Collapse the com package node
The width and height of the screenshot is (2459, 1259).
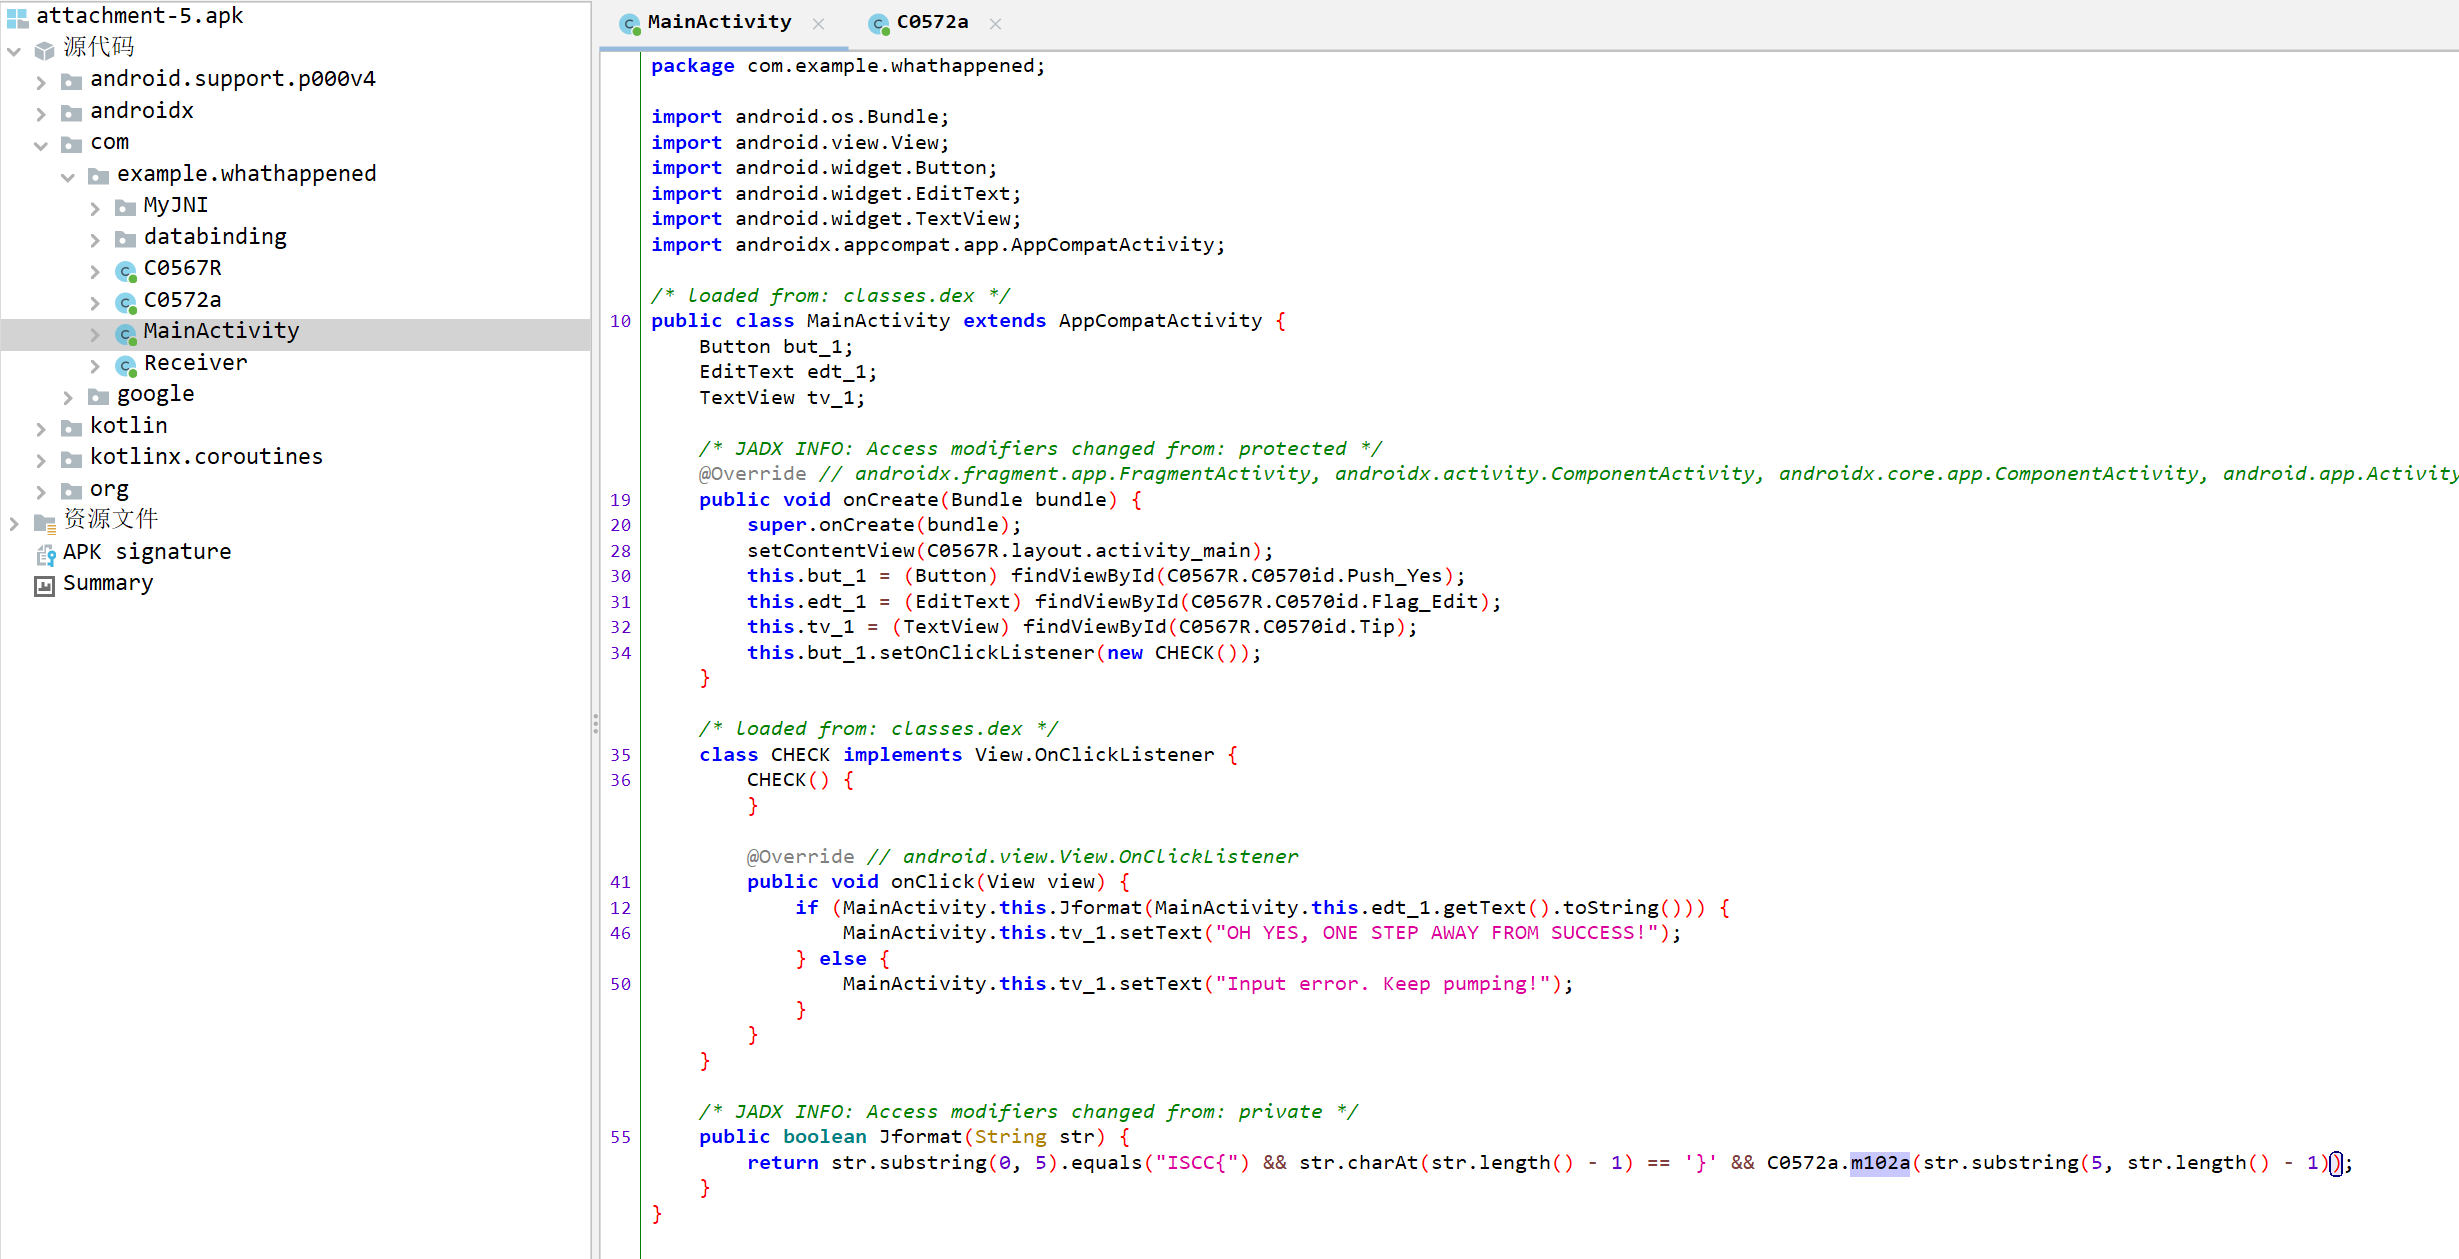[x=41, y=145]
